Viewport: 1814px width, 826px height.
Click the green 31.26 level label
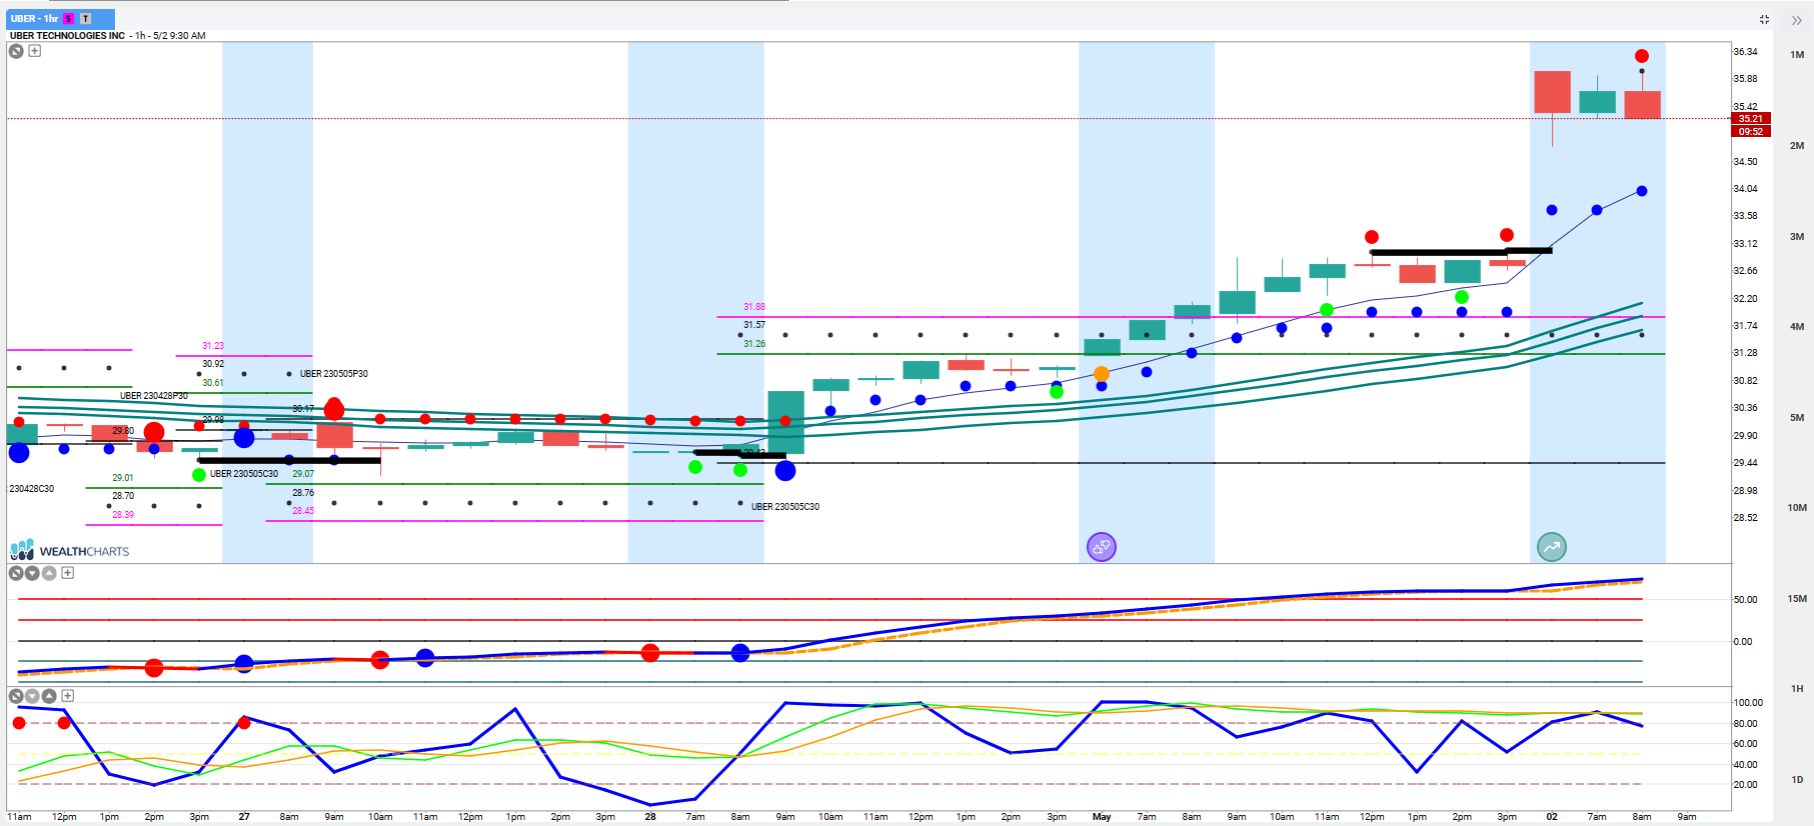(x=754, y=344)
